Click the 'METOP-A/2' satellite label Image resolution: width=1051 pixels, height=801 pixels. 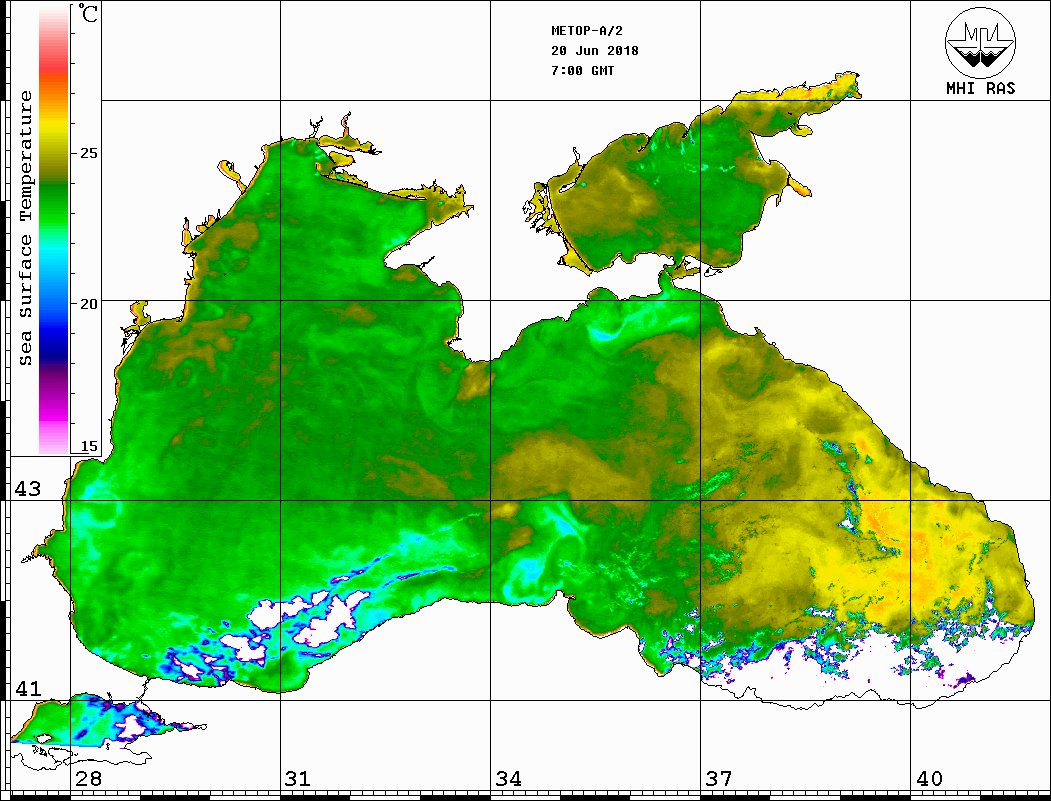(587, 31)
